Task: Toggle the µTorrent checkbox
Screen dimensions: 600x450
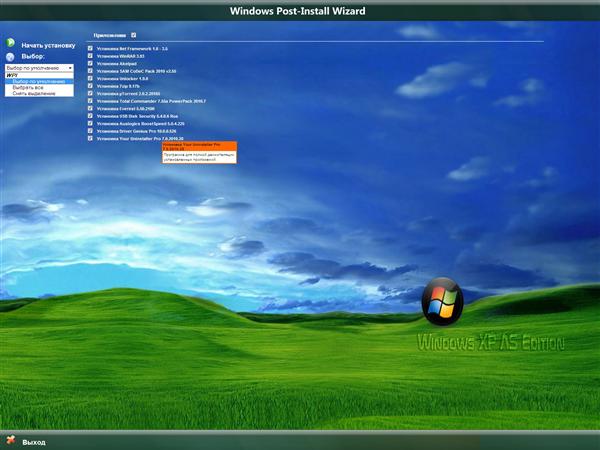Action: 90,93
